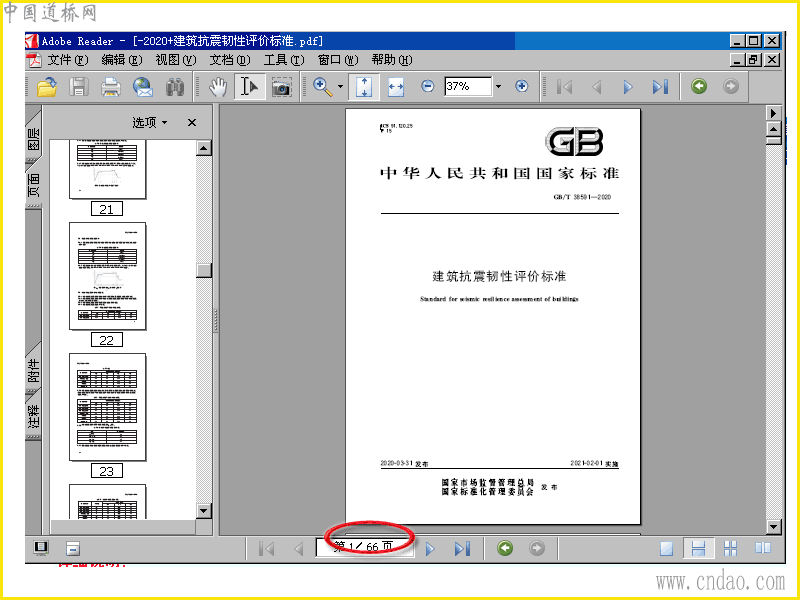
Task: Select the Zoom In magnifier tool
Action: [x=322, y=86]
